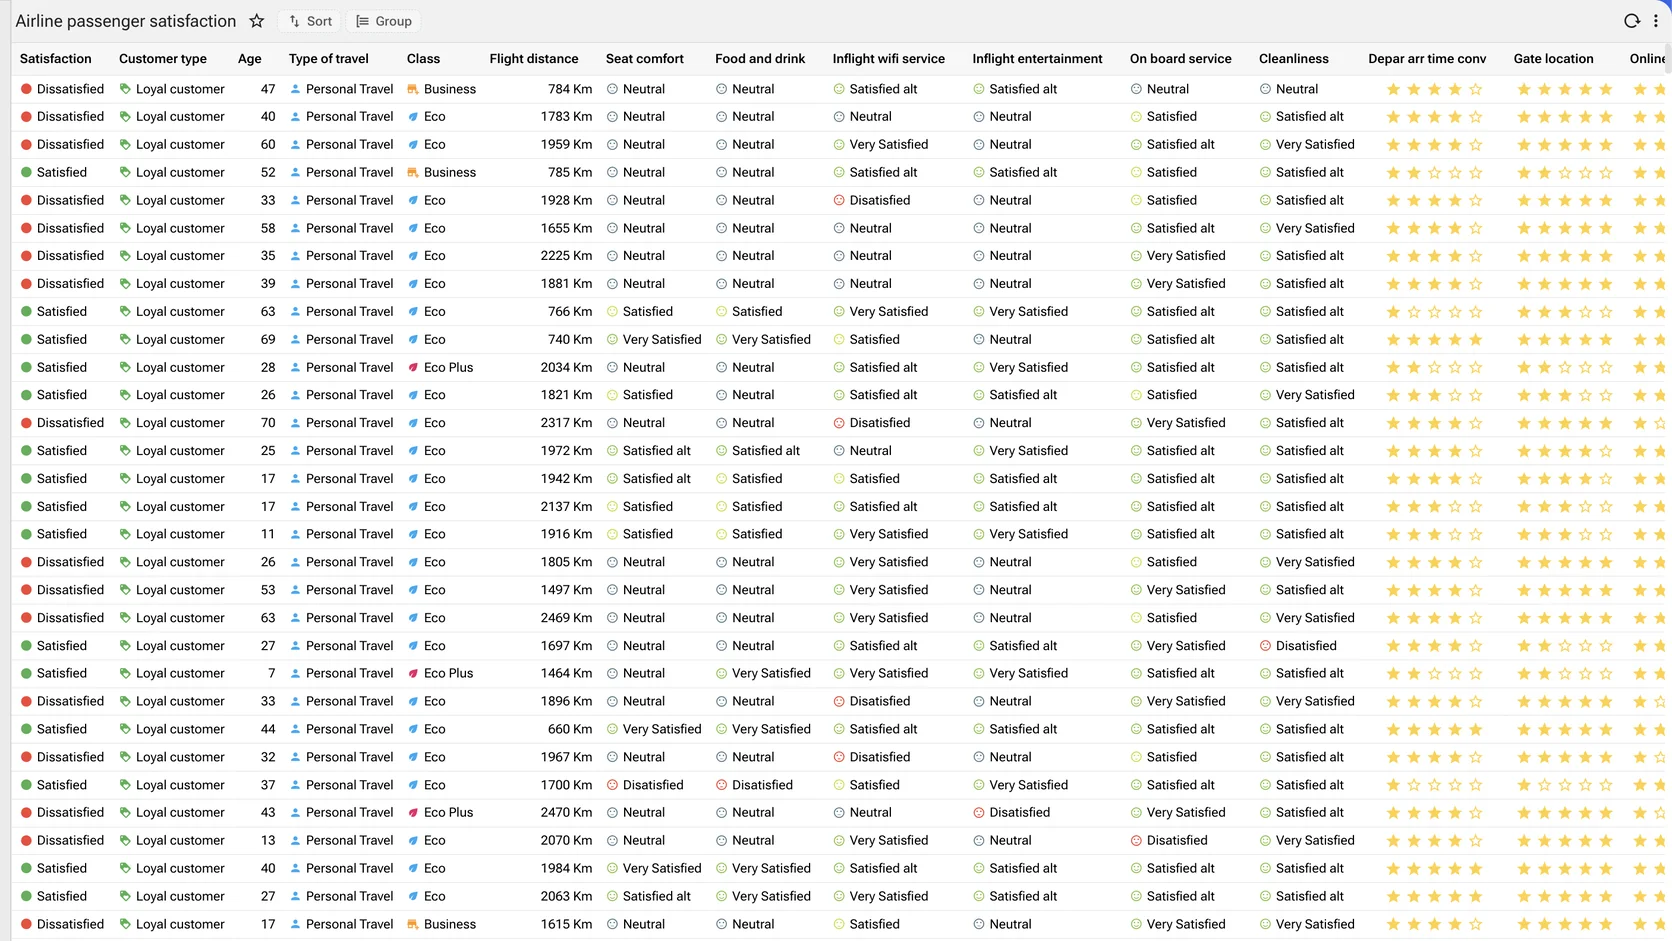Click the Cleanliness column header
Viewport: 1672px width, 941px height.
(1294, 59)
